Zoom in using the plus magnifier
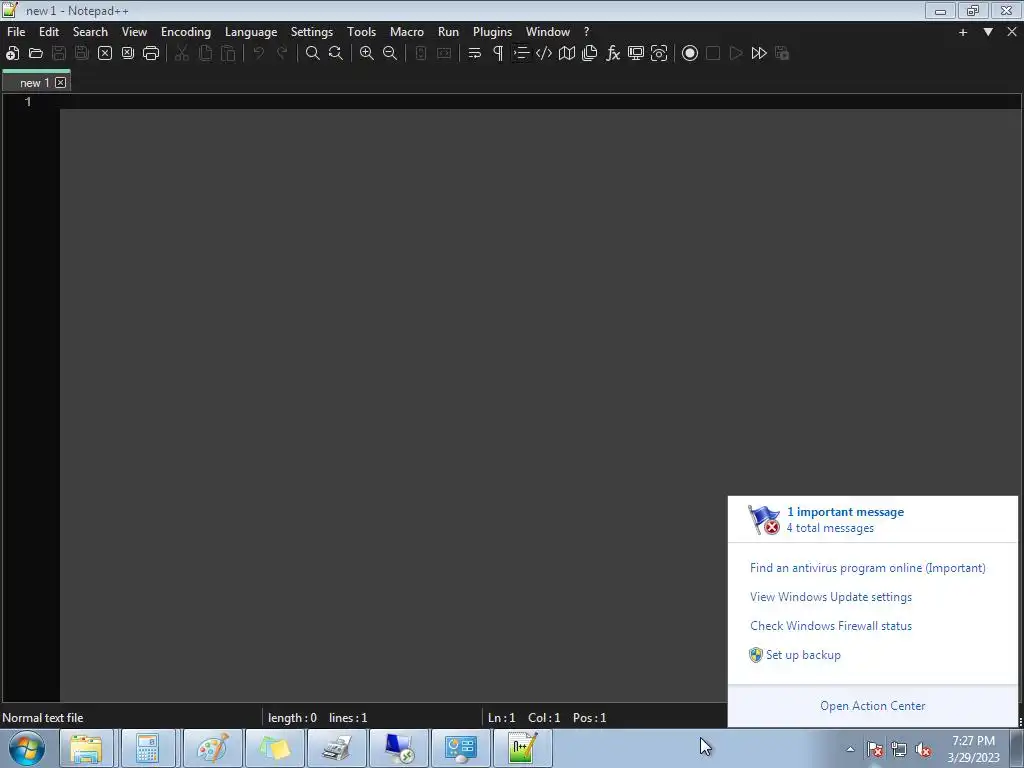This screenshot has width=1024, height=768. pyautogui.click(x=367, y=54)
